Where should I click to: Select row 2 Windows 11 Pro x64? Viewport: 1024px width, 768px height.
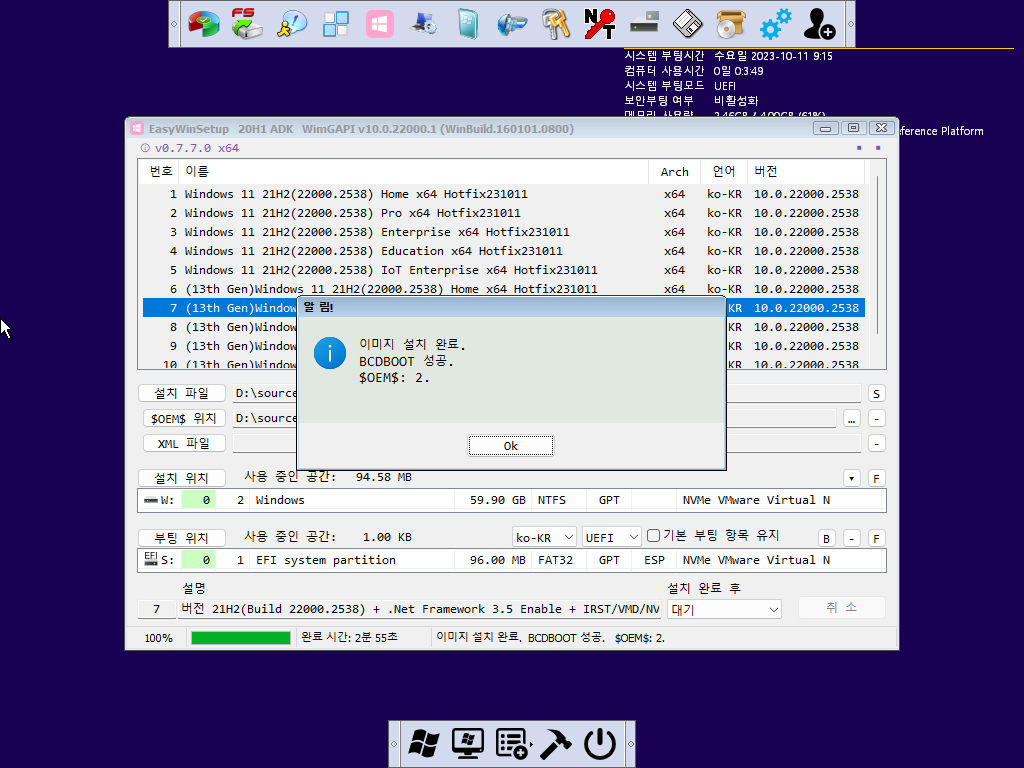click(504, 213)
